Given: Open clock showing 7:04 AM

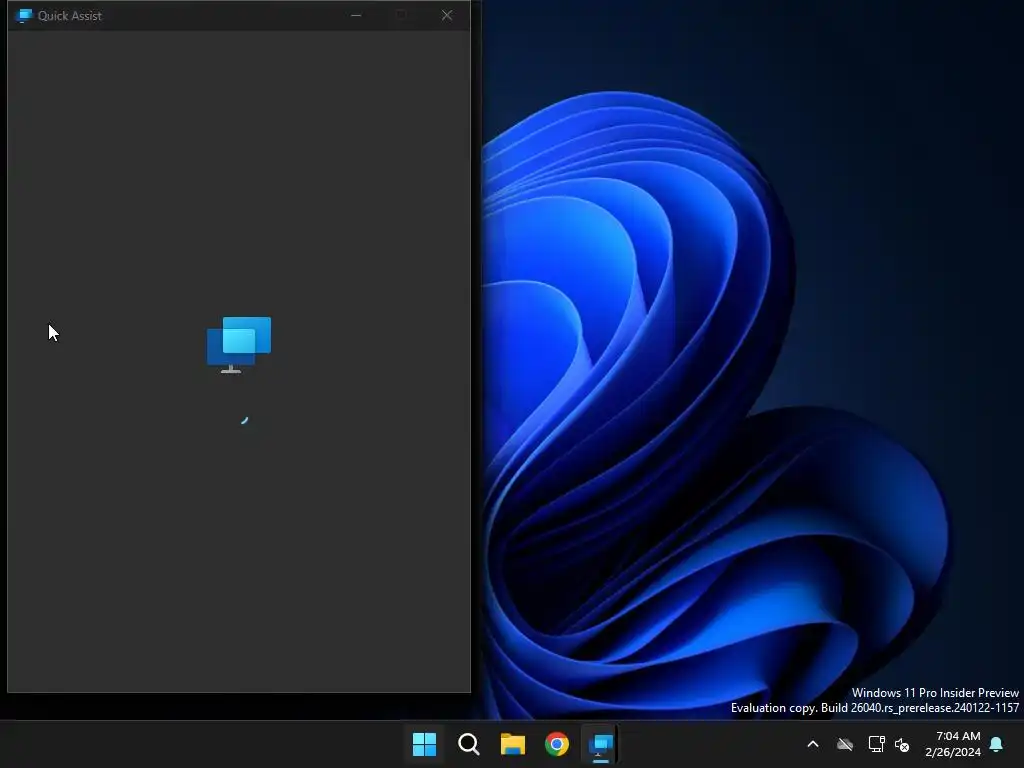Looking at the screenshot, I should (x=958, y=736).
